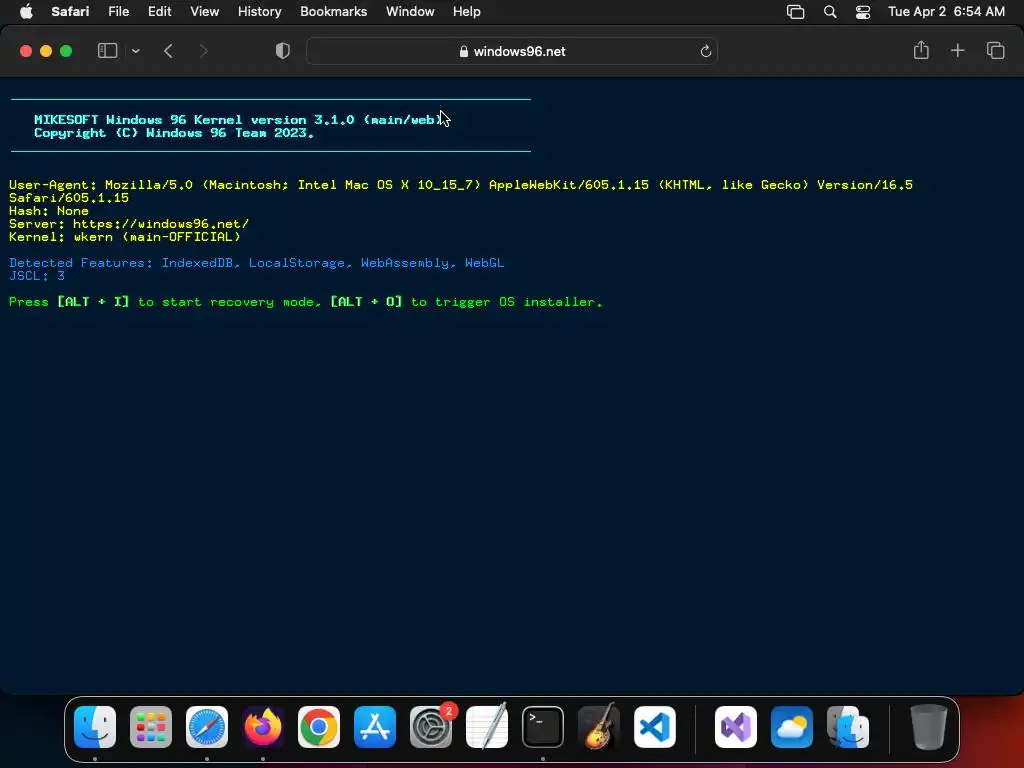Click the [ALT + O] OS installer text
Image resolution: width=1024 pixels, height=768 pixels.
click(366, 302)
